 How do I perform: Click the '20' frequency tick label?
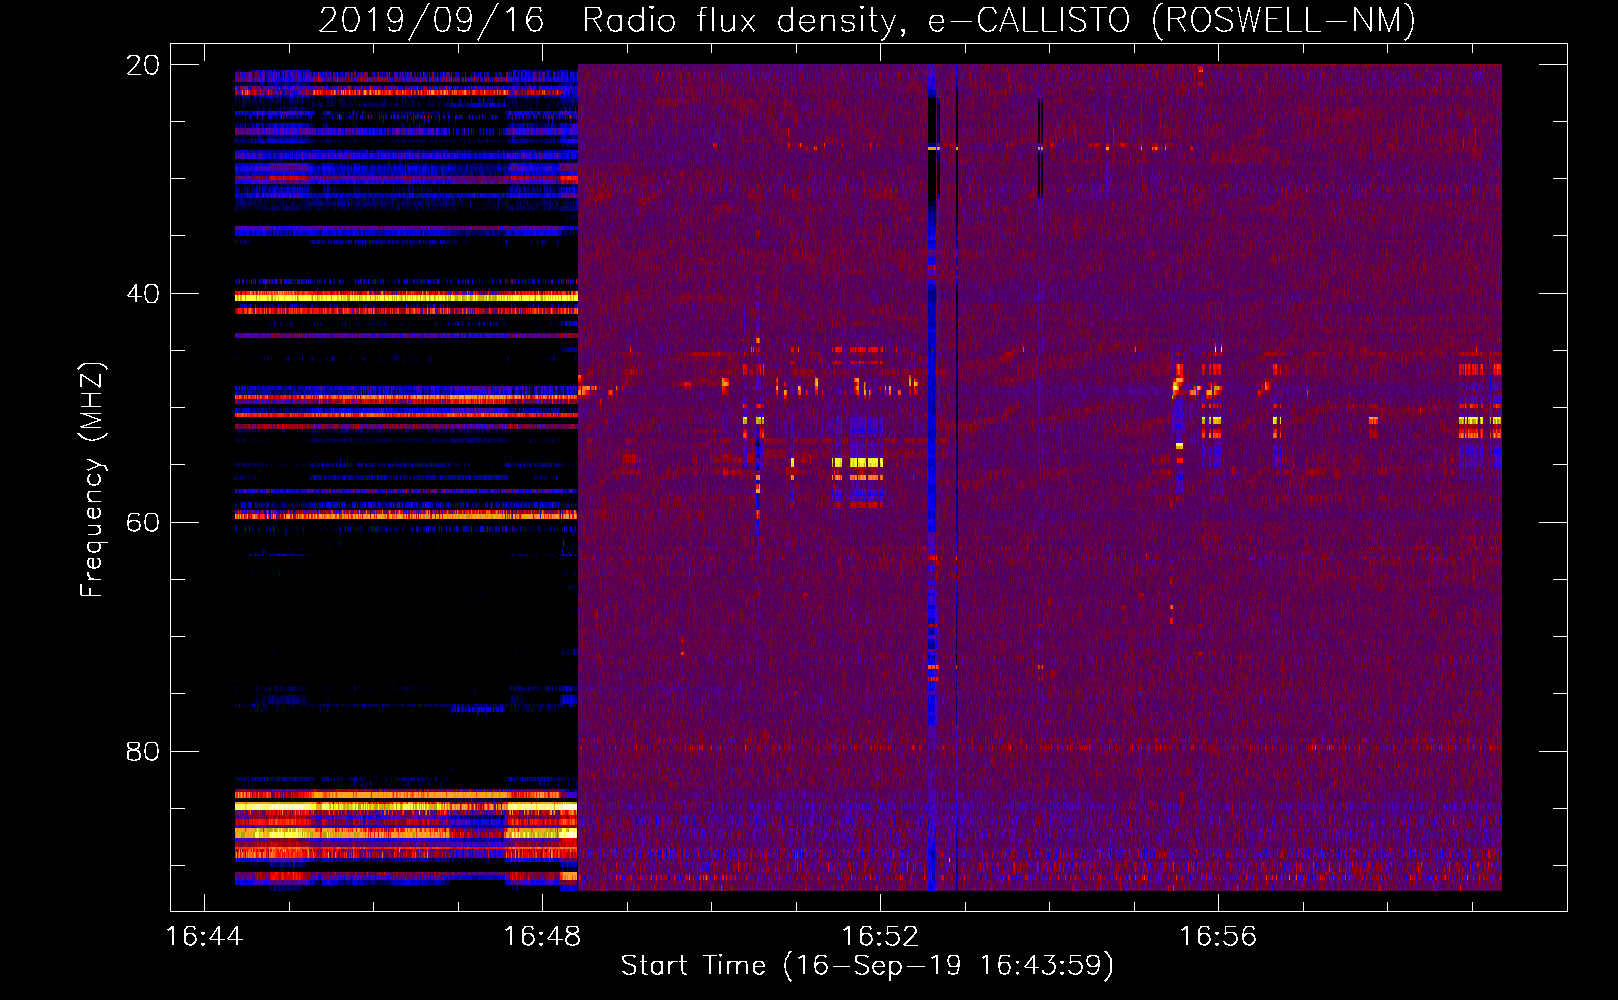142,65
